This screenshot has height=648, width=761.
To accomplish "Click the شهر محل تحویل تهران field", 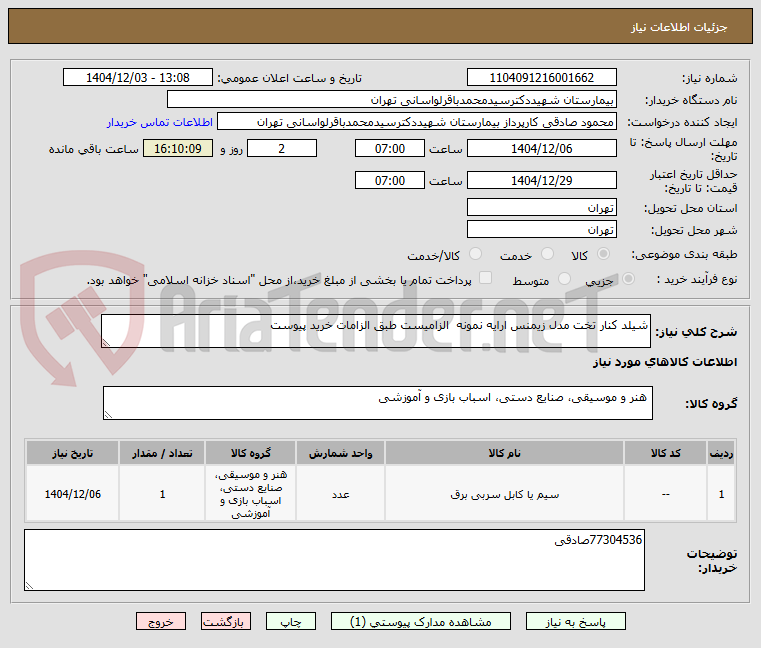I will click(x=542, y=230).
